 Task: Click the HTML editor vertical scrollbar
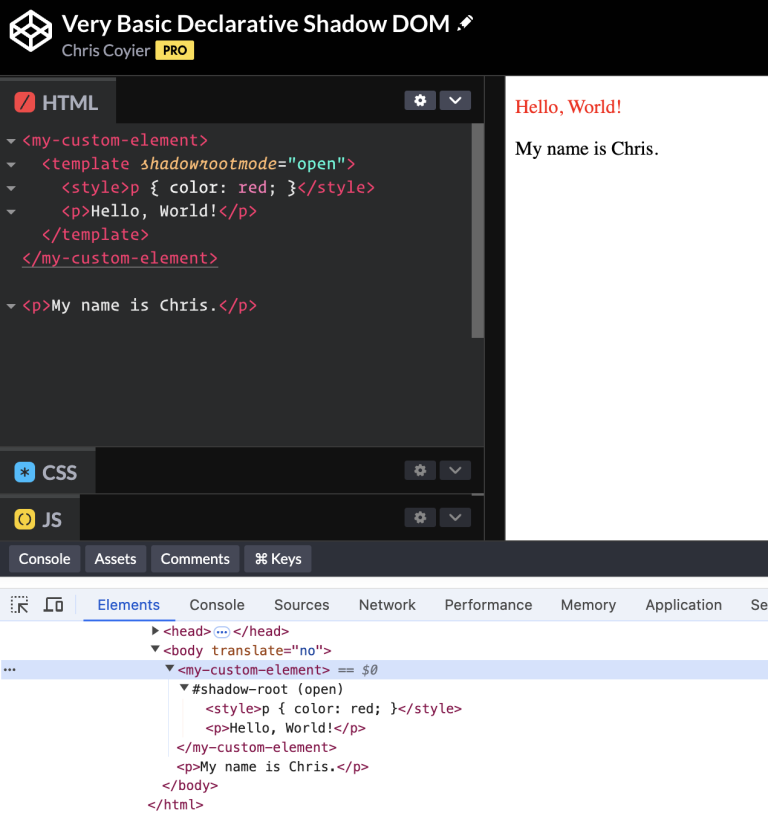click(x=477, y=230)
